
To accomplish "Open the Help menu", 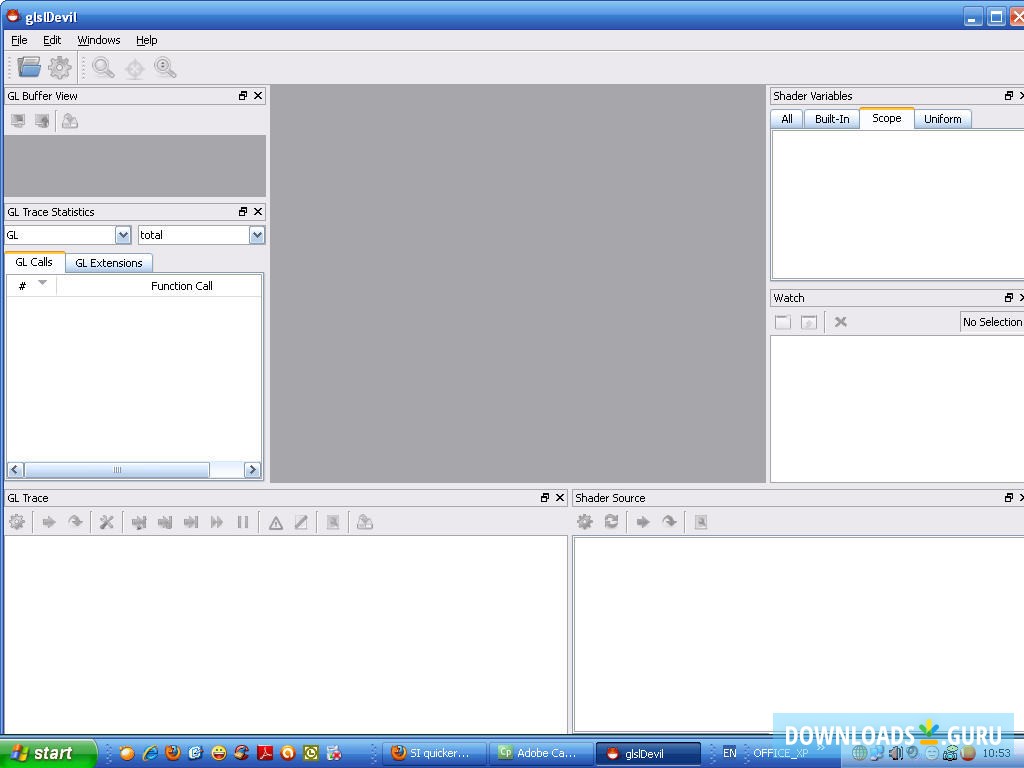I will [x=146, y=40].
